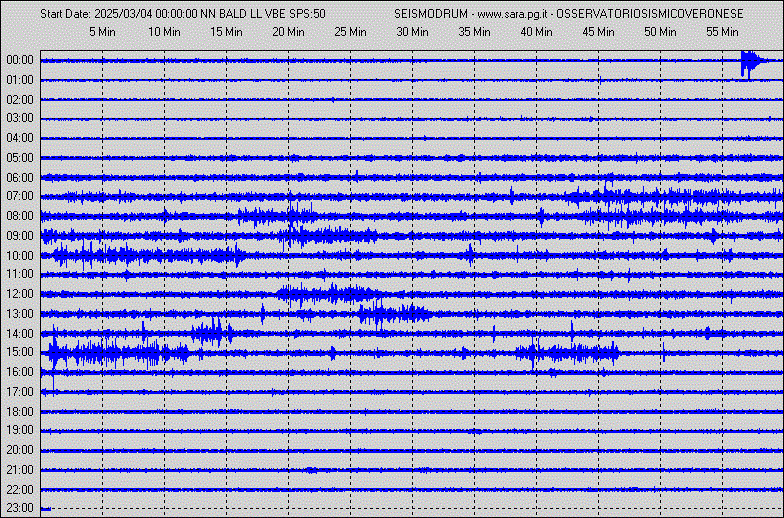This screenshot has width=784, height=518.
Task: Click the 25 Min axis label
Action: (x=350, y=32)
